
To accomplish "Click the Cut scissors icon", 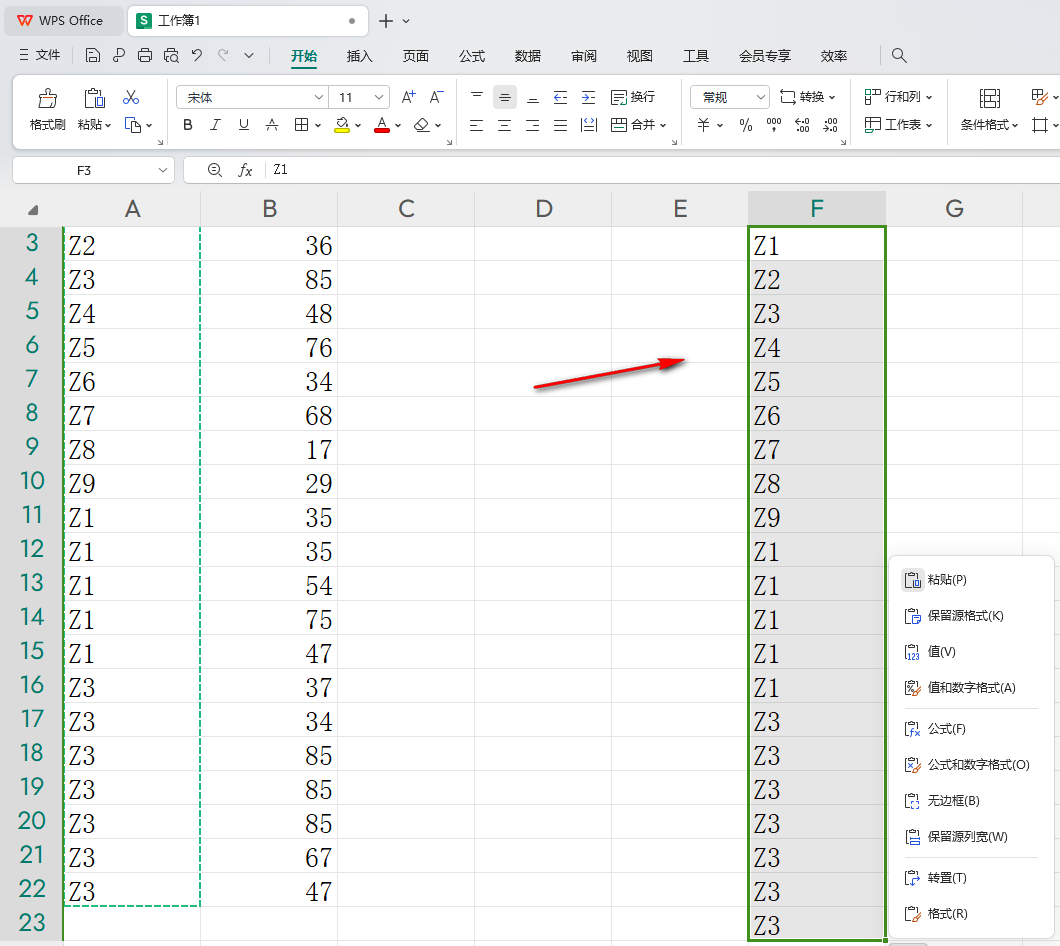I will [130, 97].
